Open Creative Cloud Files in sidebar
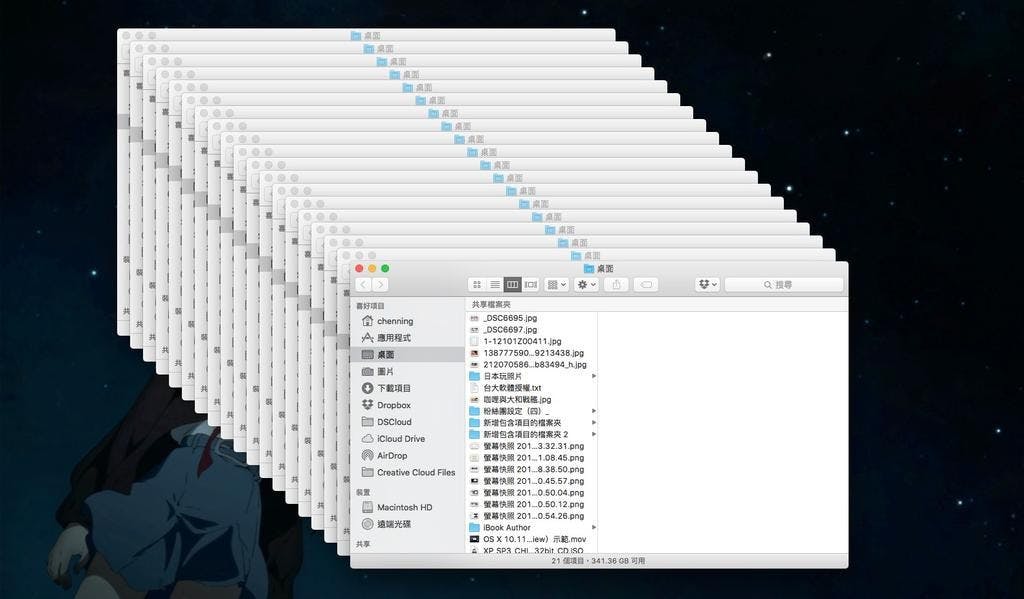The height and width of the screenshot is (599, 1024). tap(408, 472)
